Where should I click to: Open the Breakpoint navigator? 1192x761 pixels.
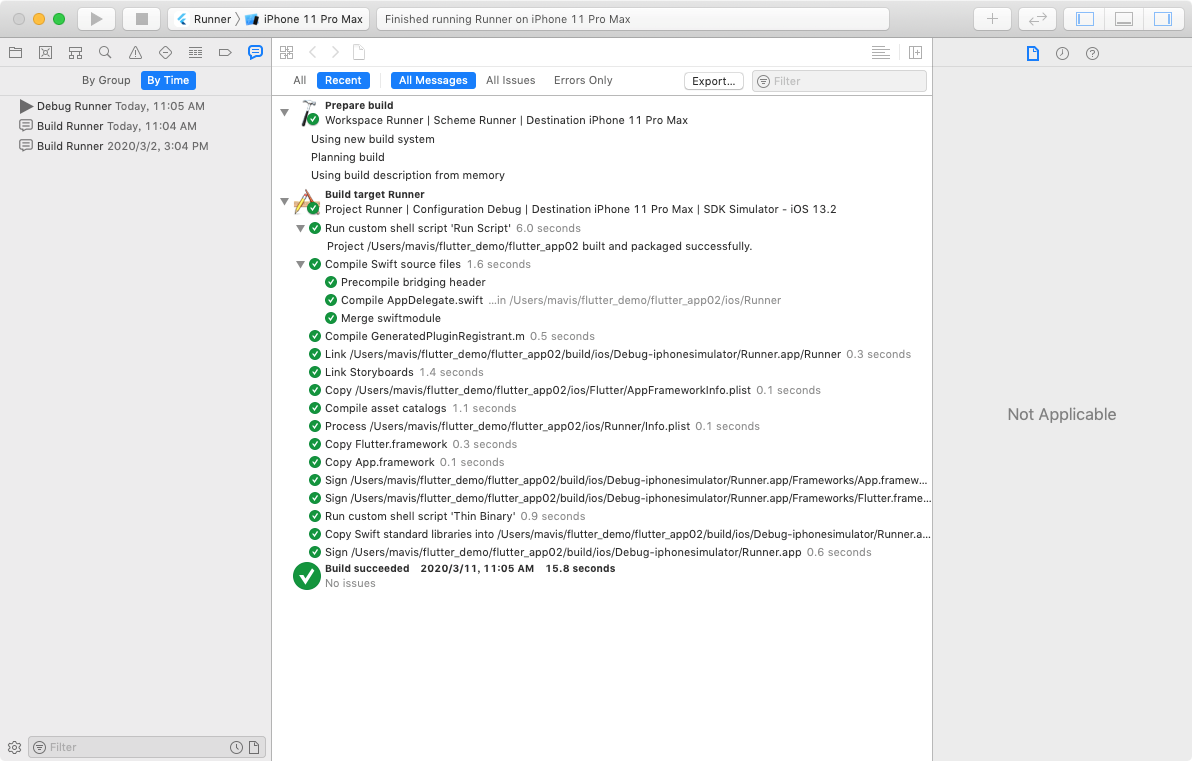point(225,52)
